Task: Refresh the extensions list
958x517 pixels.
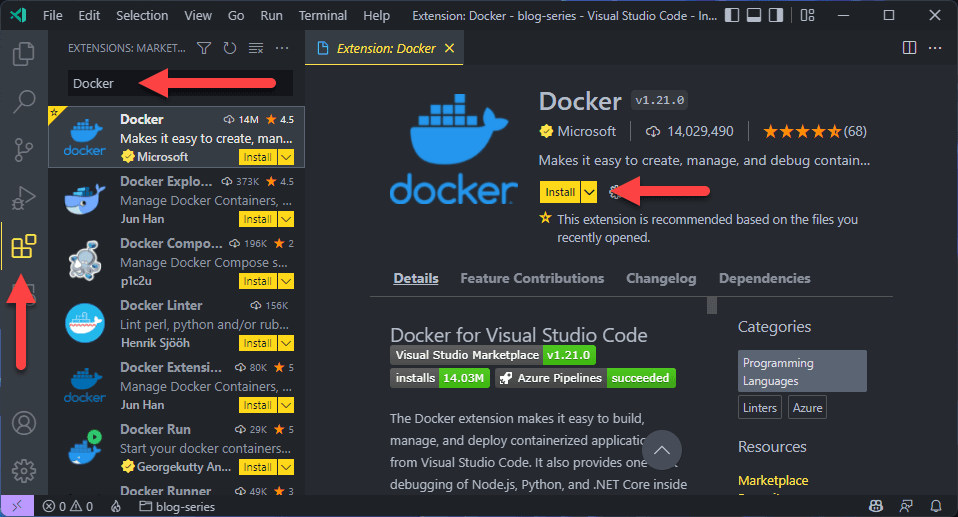Action: (x=230, y=48)
